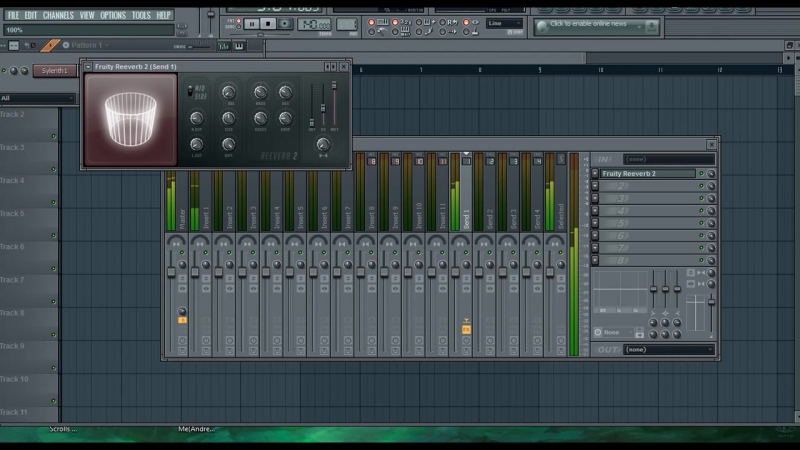
Task: Toggle the mute LED on Master track
Action: coord(182,253)
